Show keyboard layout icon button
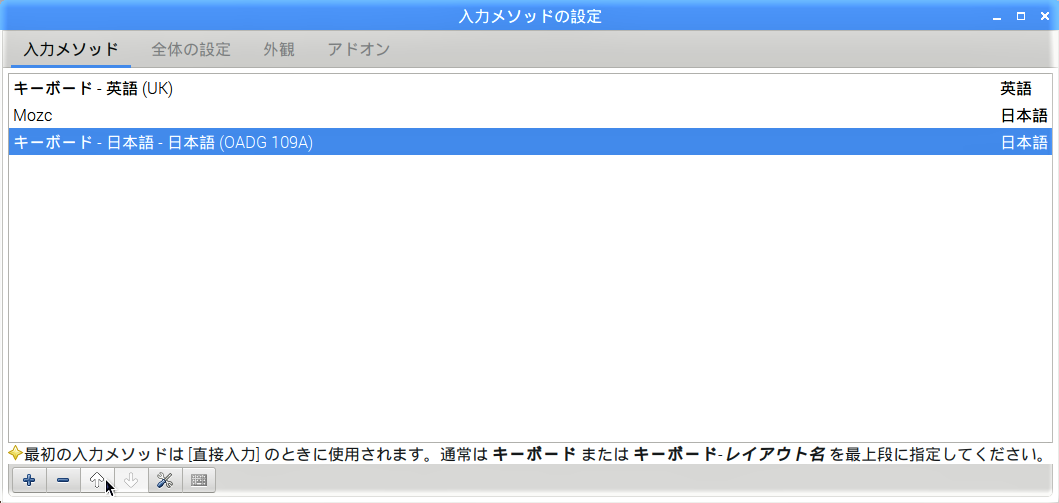The height and width of the screenshot is (503, 1059). point(199,480)
